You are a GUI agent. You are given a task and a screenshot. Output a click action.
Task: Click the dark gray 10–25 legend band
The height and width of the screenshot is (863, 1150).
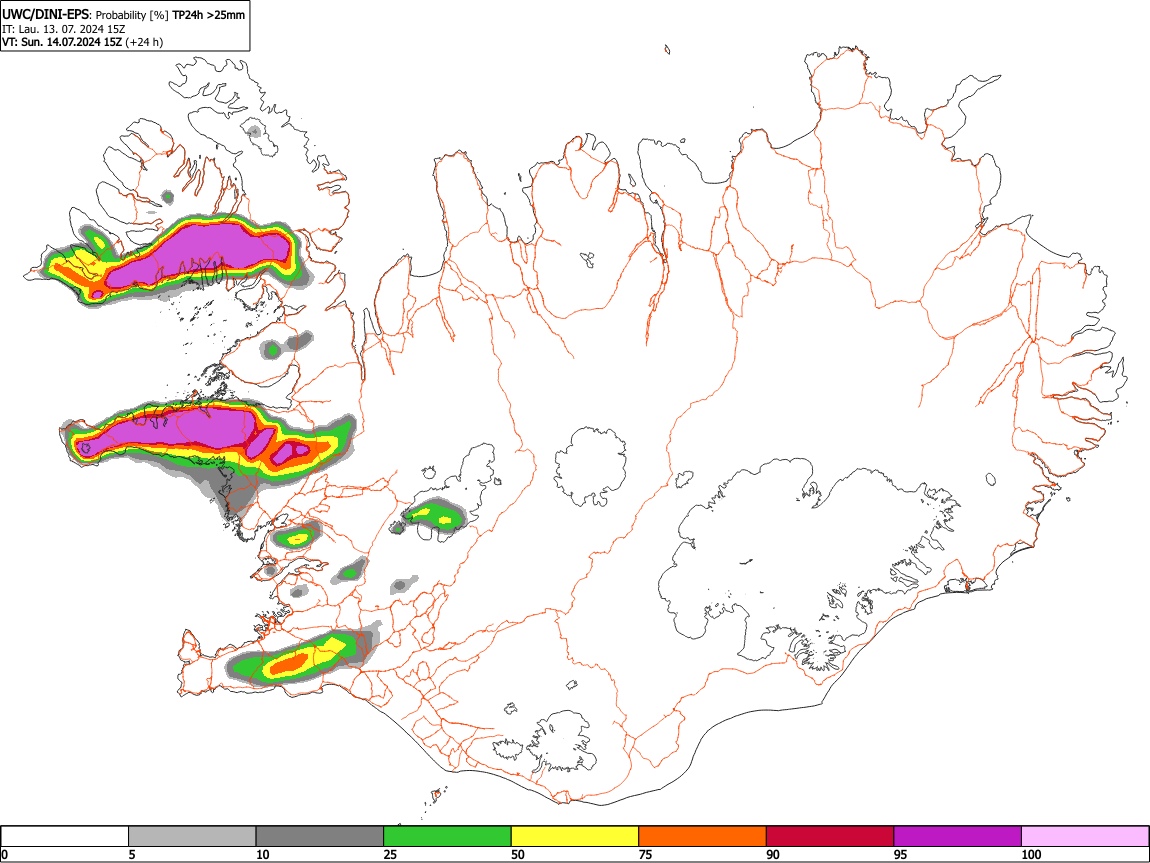tap(320, 837)
